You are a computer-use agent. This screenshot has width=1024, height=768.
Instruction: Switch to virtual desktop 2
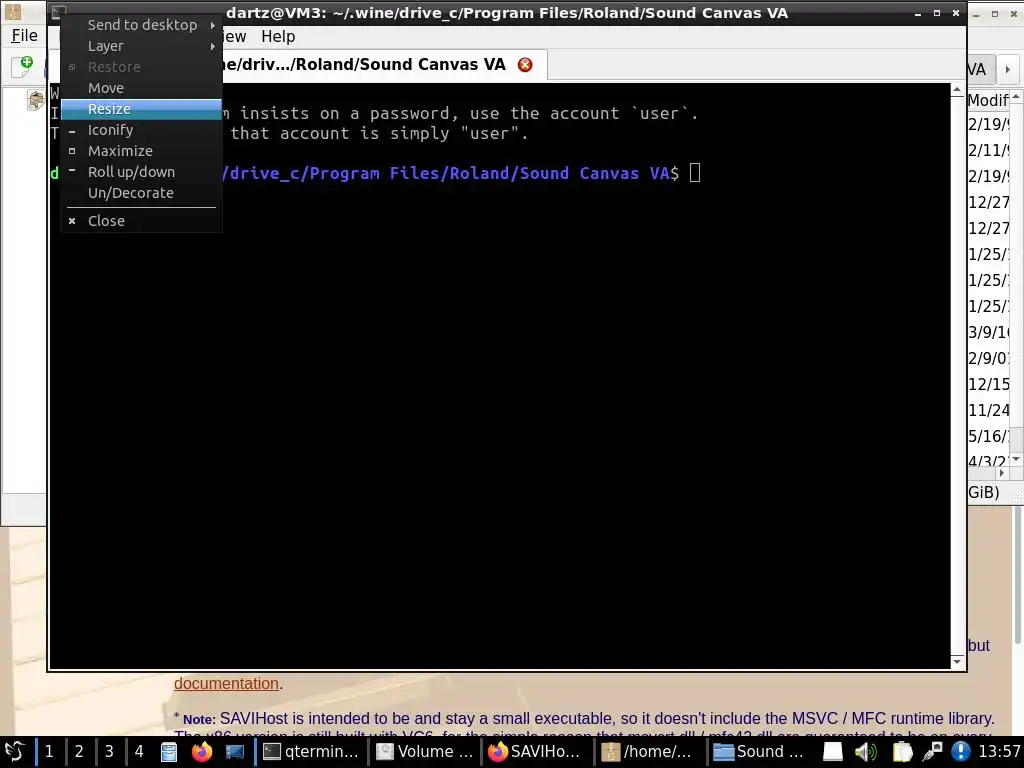[x=79, y=752]
